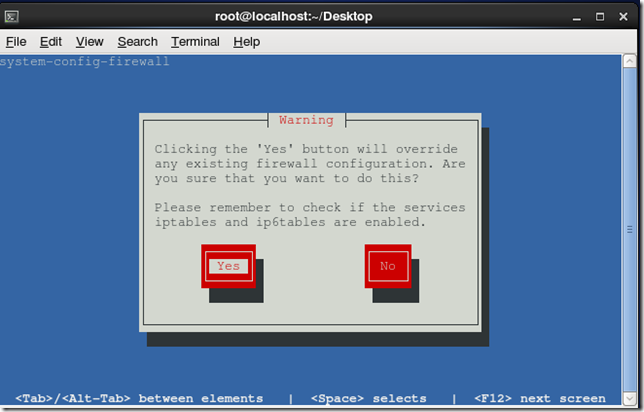Image resolution: width=644 pixels, height=412 pixels.
Task: Click the vertical scrollbar thumb
Action: (x=629, y=230)
